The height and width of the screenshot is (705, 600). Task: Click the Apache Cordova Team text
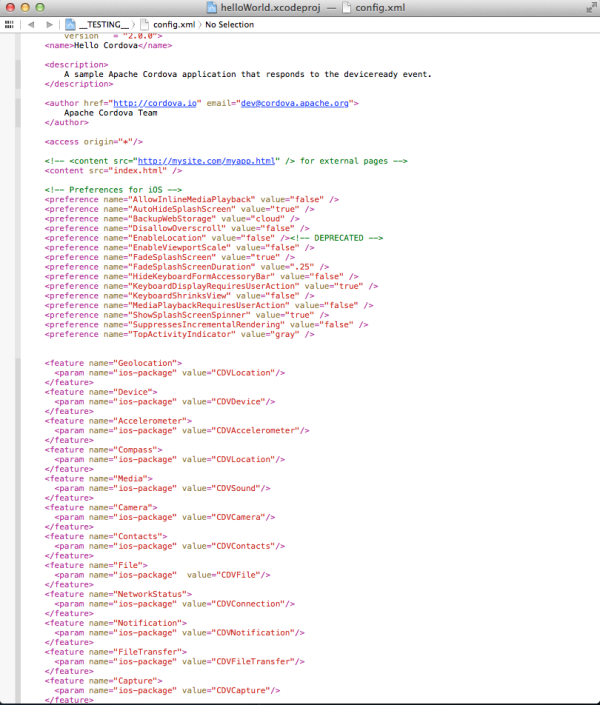click(x=111, y=113)
